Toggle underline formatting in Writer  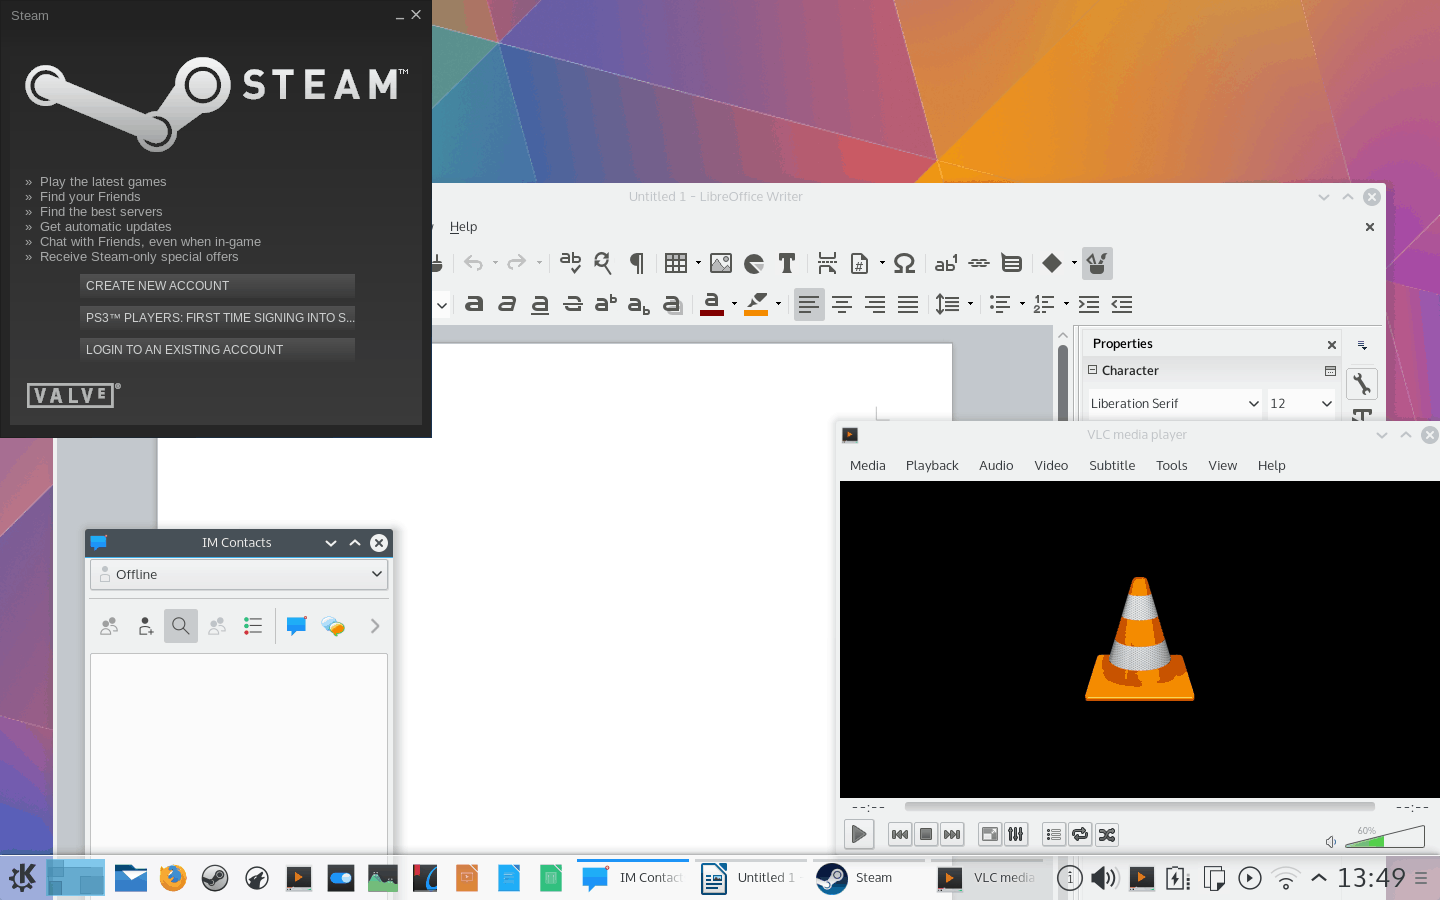(540, 304)
